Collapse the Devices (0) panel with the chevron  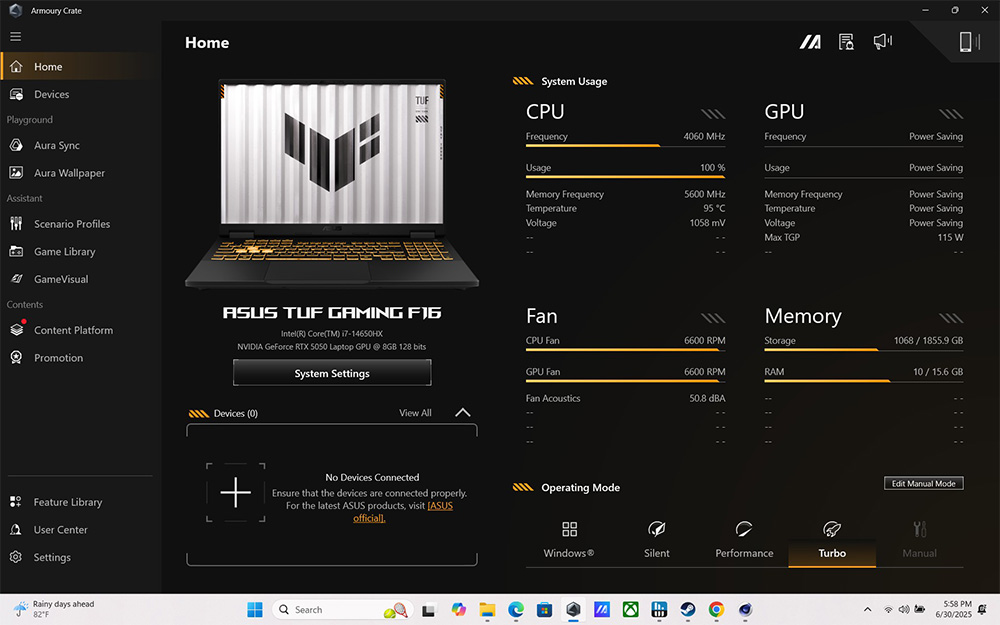point(463,413)
